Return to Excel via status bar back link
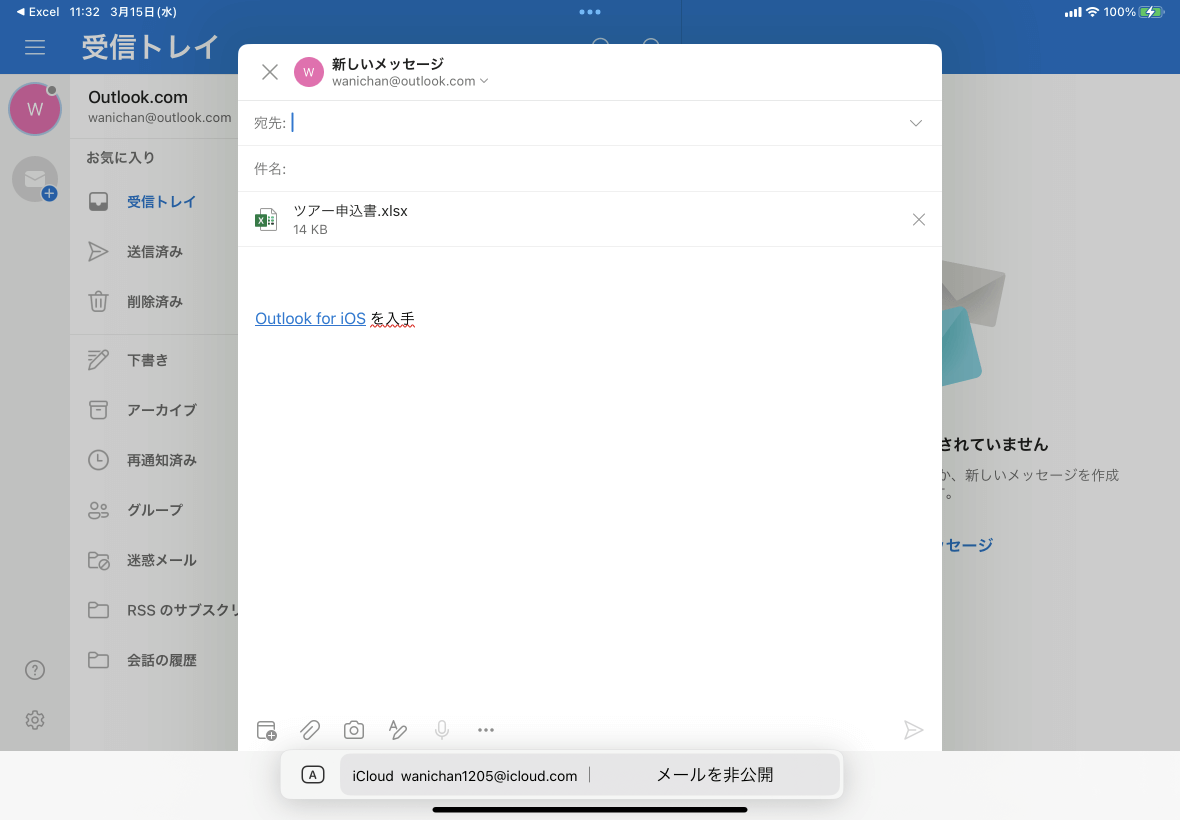This screenshot has width=1180, height=820. tap(38, 12)
